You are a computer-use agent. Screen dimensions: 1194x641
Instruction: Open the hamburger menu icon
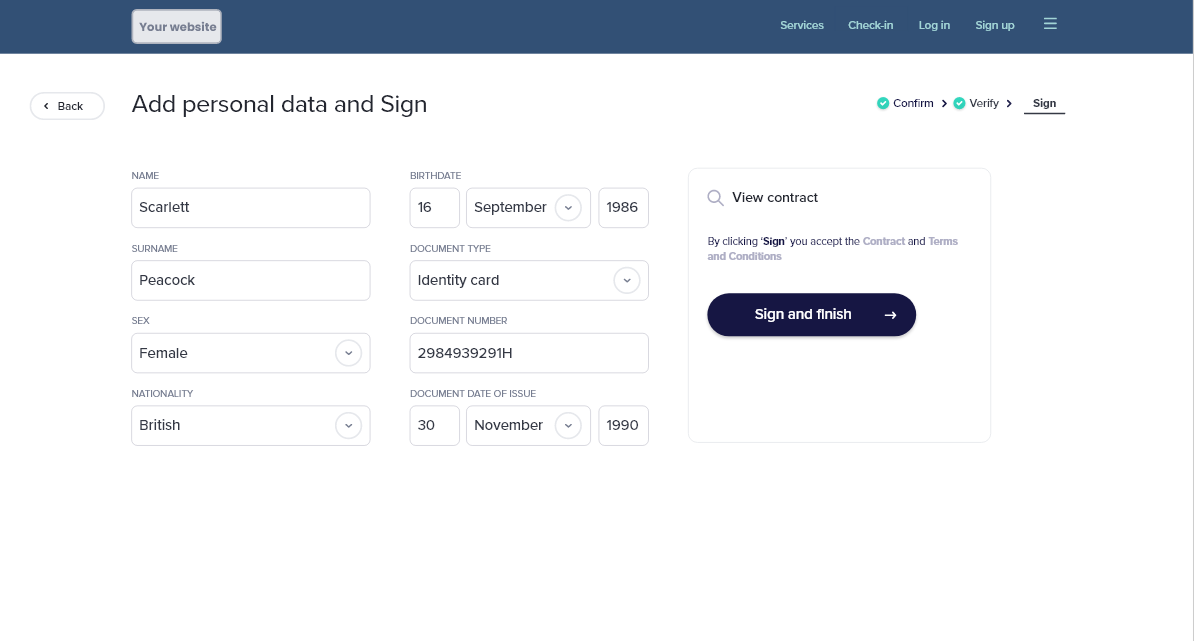[1050, 24]
